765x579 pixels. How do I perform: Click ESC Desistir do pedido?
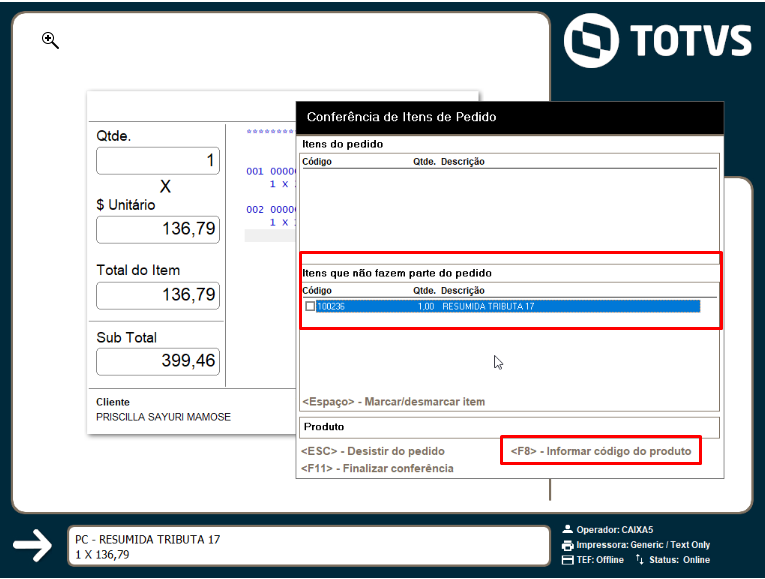pos(373,451)
